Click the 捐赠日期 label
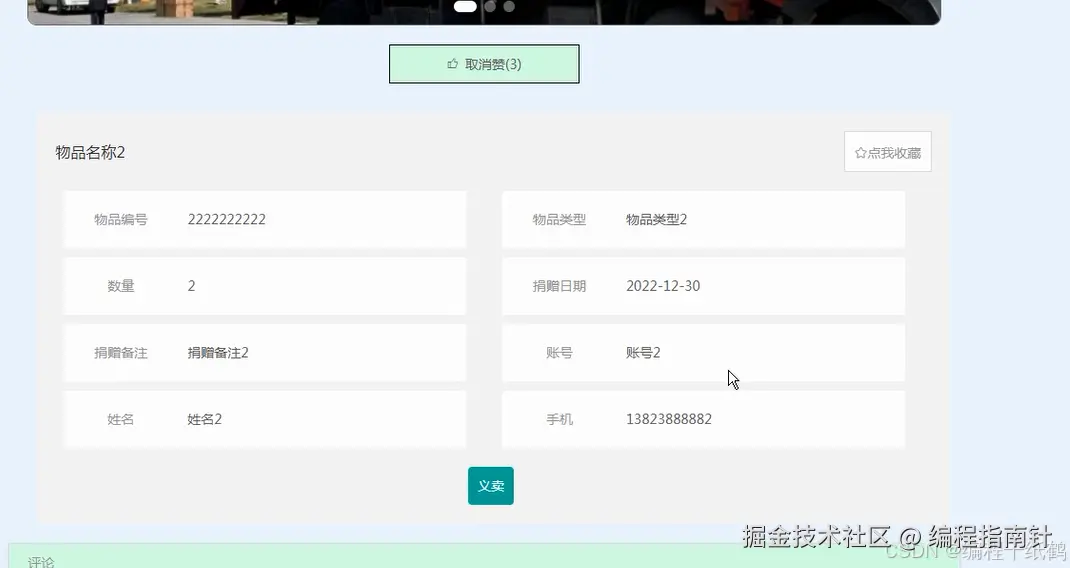The height and width of the screenshot is (568, 1070). (x=559, y=286)
